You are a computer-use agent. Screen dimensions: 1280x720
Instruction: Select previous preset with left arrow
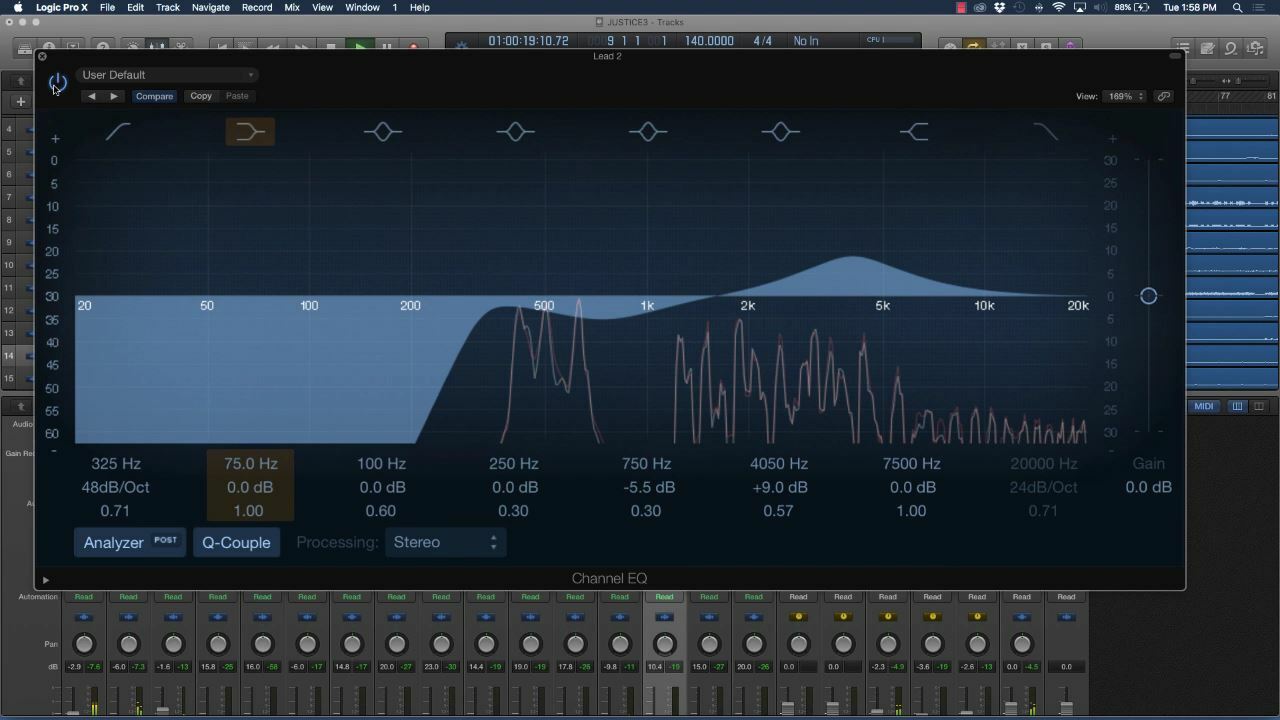[x=92, y=96]
